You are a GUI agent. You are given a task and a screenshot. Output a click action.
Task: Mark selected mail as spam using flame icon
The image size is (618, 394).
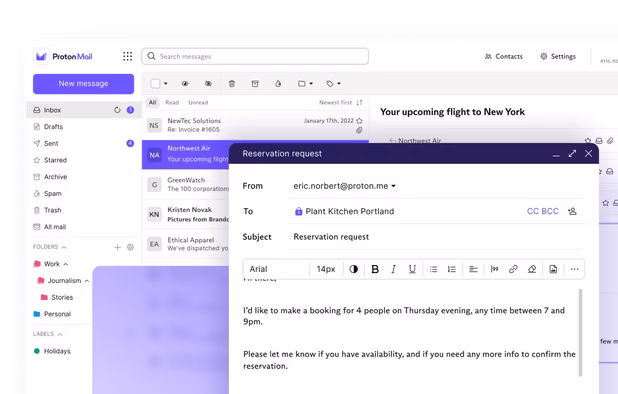pos(278,84)
